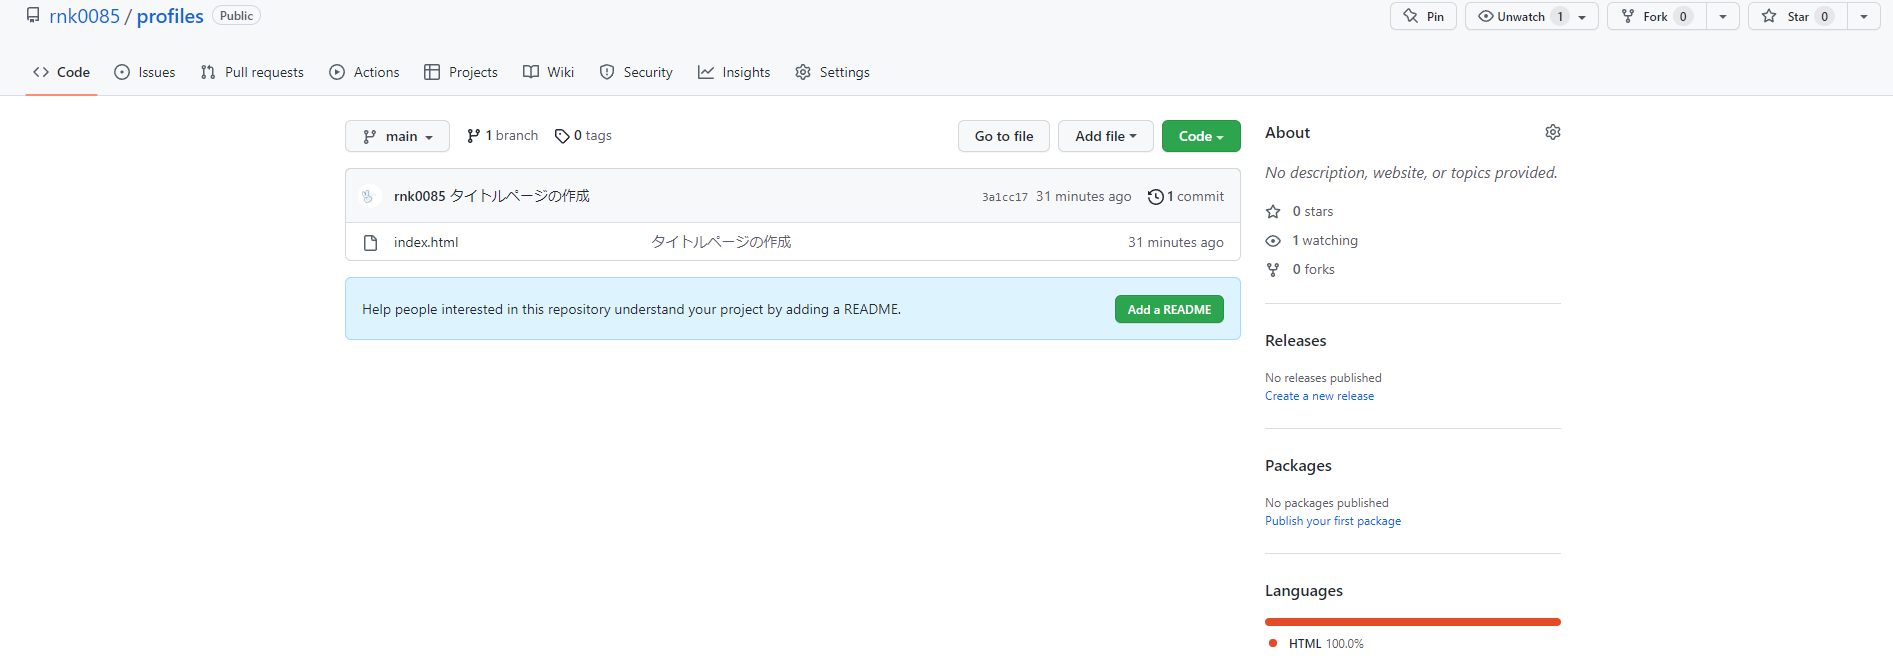Switch to the Code tab
This screenshot has width=1893, height=669.
pos(61,72)
